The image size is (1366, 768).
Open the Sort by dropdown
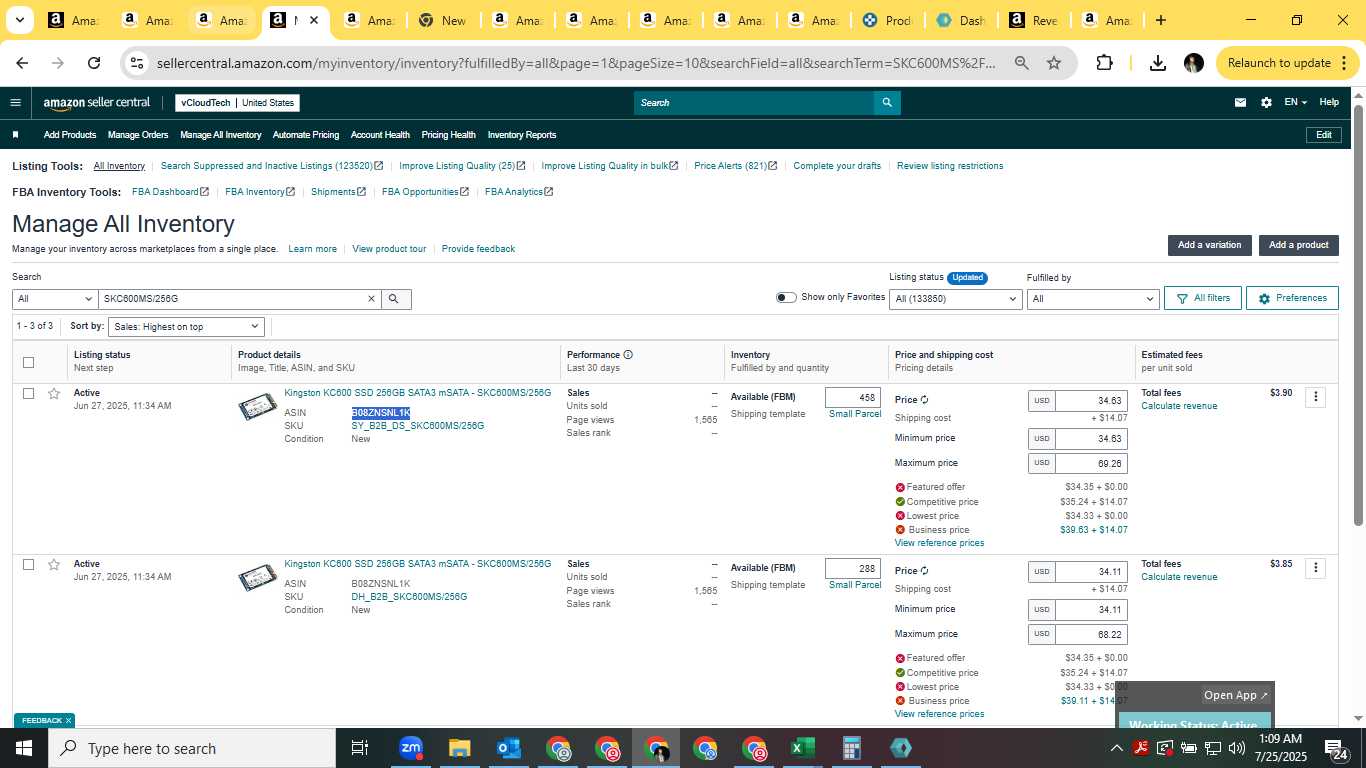point(186,327)
